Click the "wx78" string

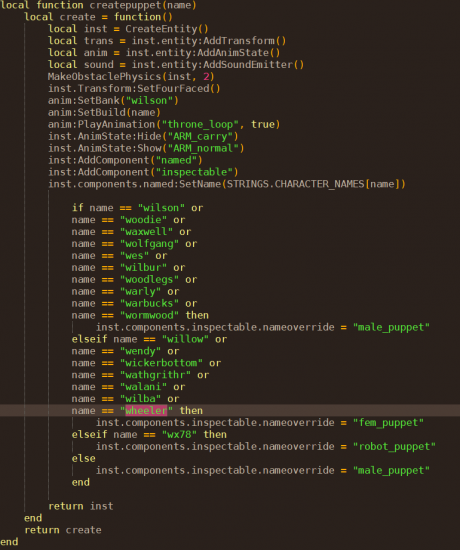pos(179,434)
